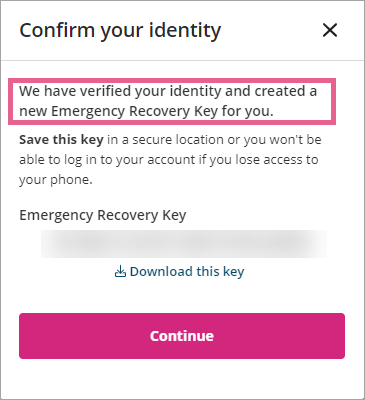Dismiss dialog using the X icon
The height and width of the screenshot is (400, 365).
pos(330,30)
